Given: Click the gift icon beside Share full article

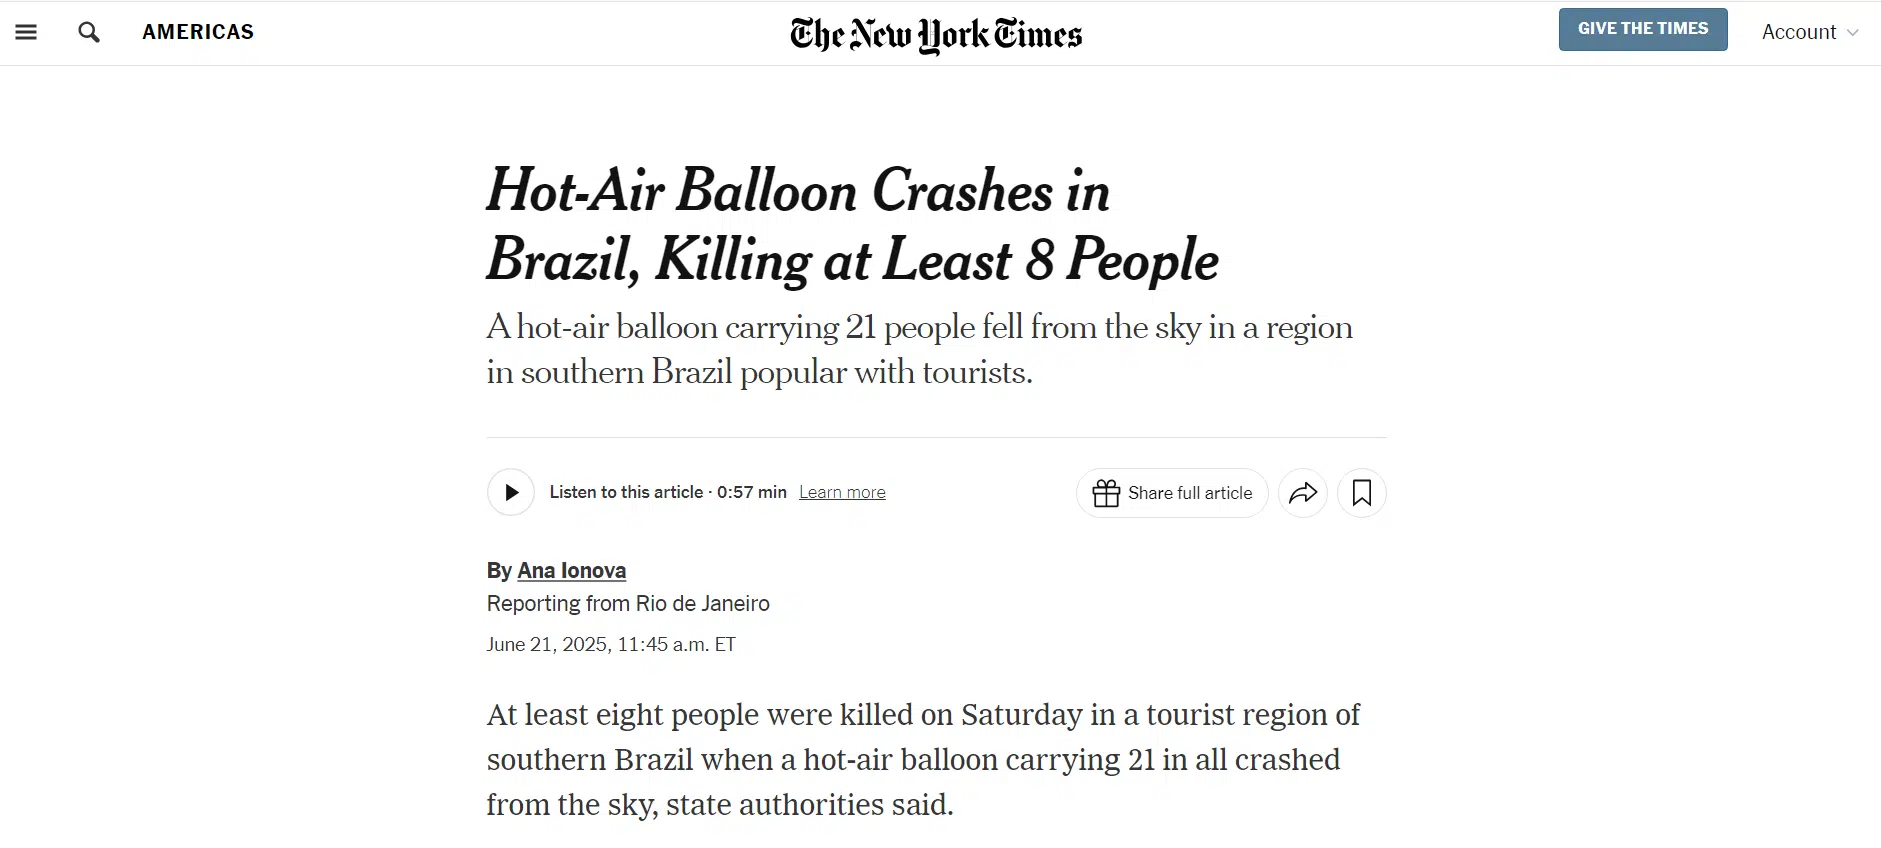Looking at the screenshot, I should pyautogui.click(x=1106, y=493).
